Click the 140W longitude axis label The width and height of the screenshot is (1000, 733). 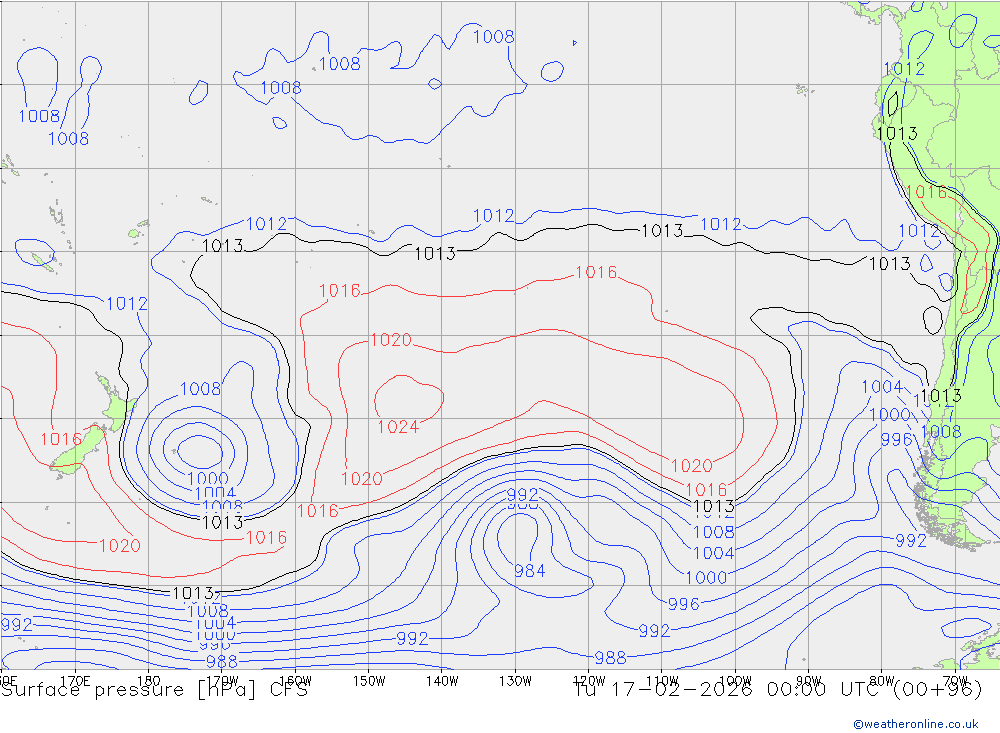442,681
